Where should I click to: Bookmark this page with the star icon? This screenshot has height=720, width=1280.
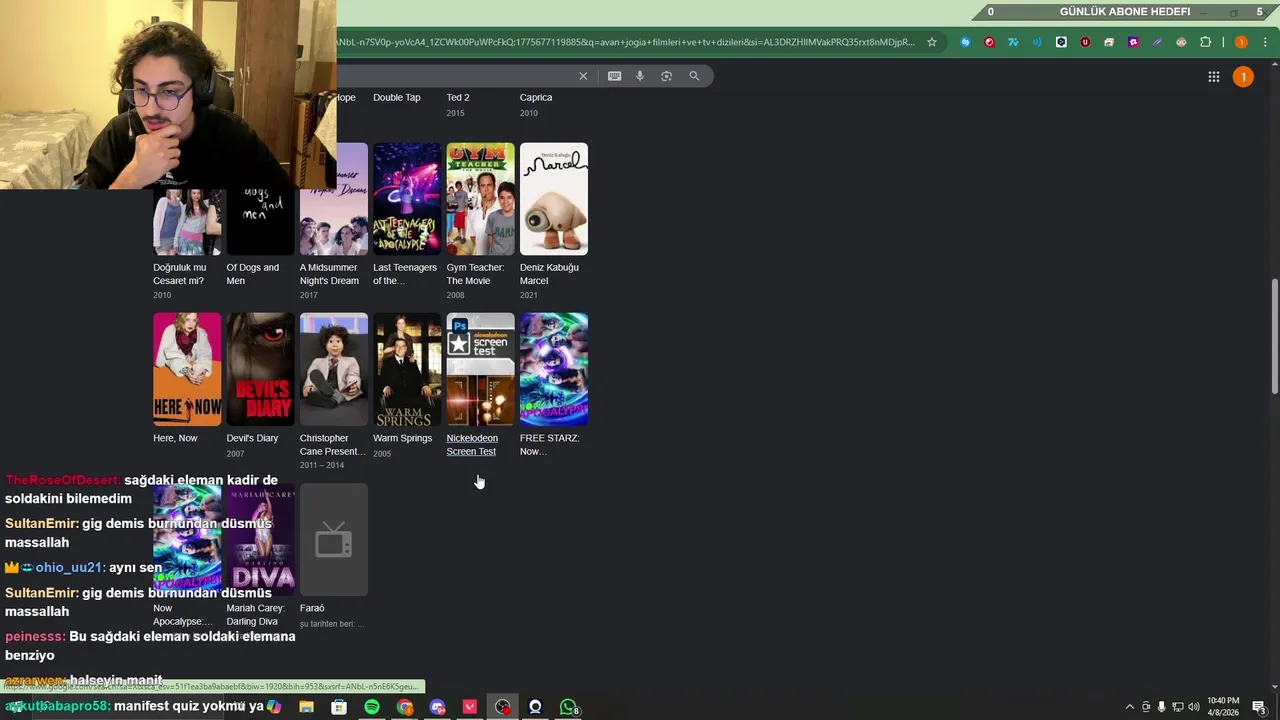click(x=932, y=42)
